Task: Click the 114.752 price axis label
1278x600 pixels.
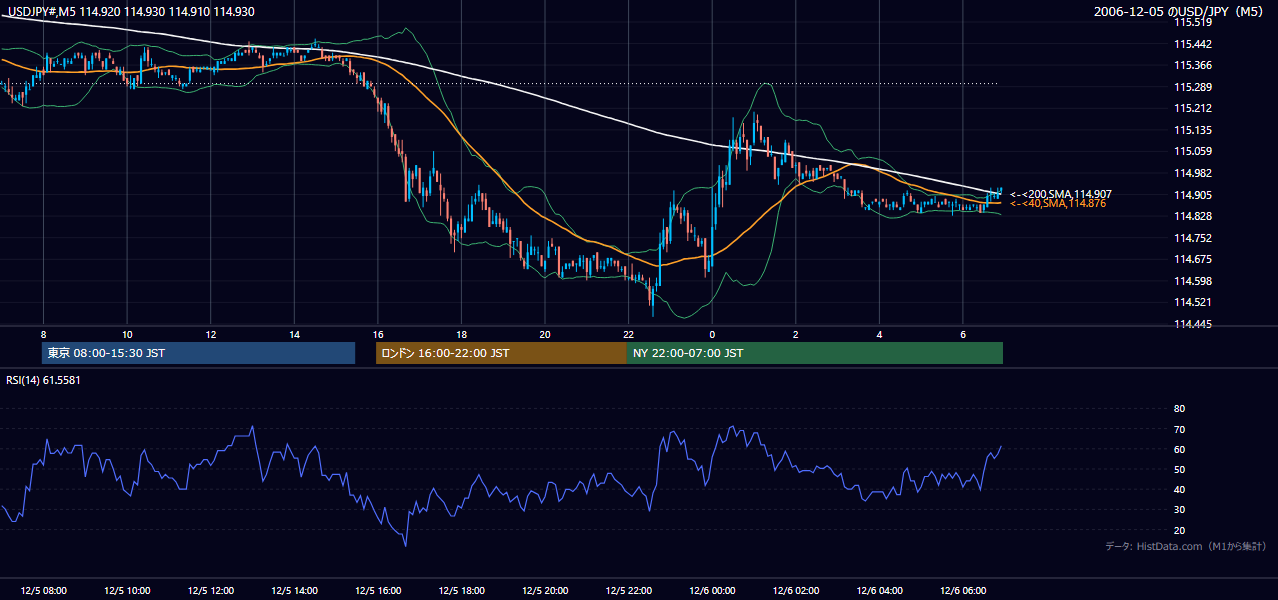Action: pyautogui.click(x=1193, y=238)
